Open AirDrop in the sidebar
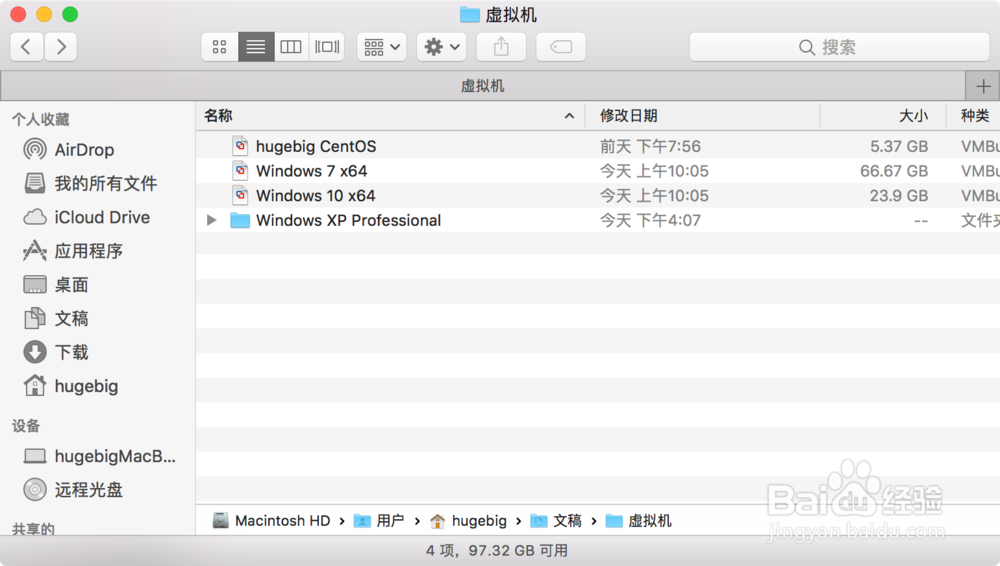The height and width of the screenshot is (566, 1000). click(x=84, y=150)
